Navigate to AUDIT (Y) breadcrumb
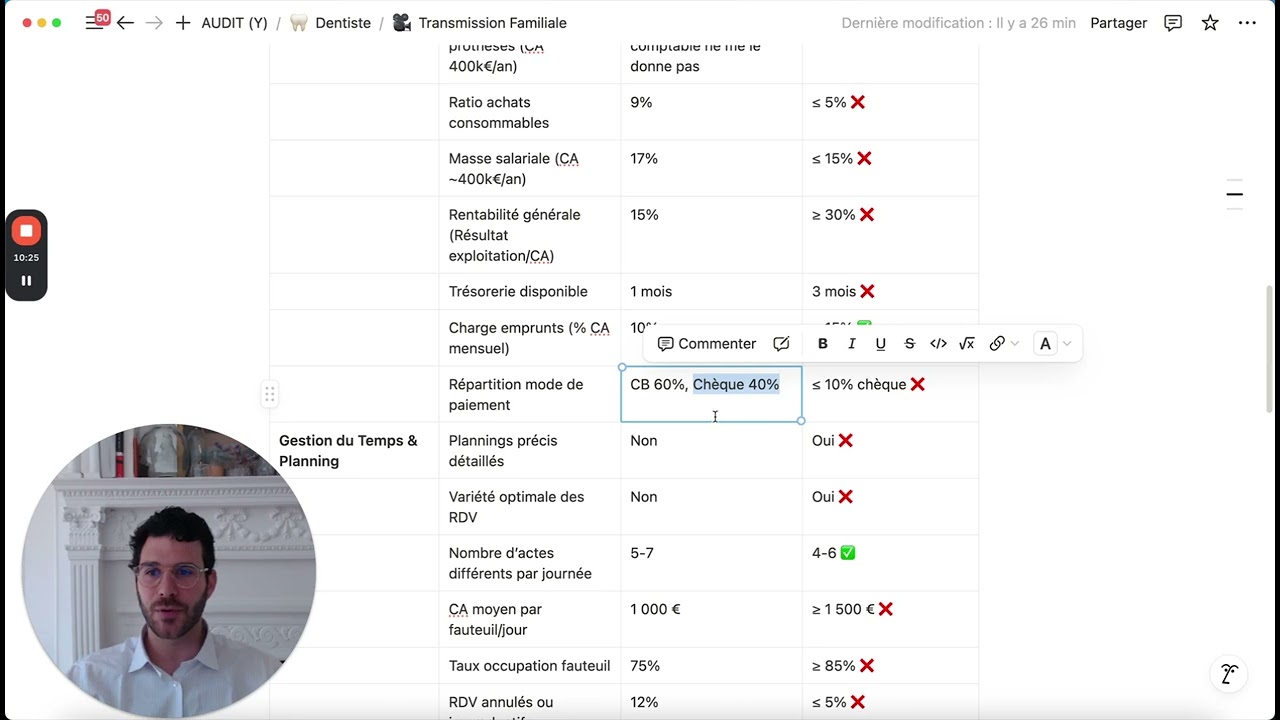Viewport: 1280px width, 720px height. coord(234,23)
